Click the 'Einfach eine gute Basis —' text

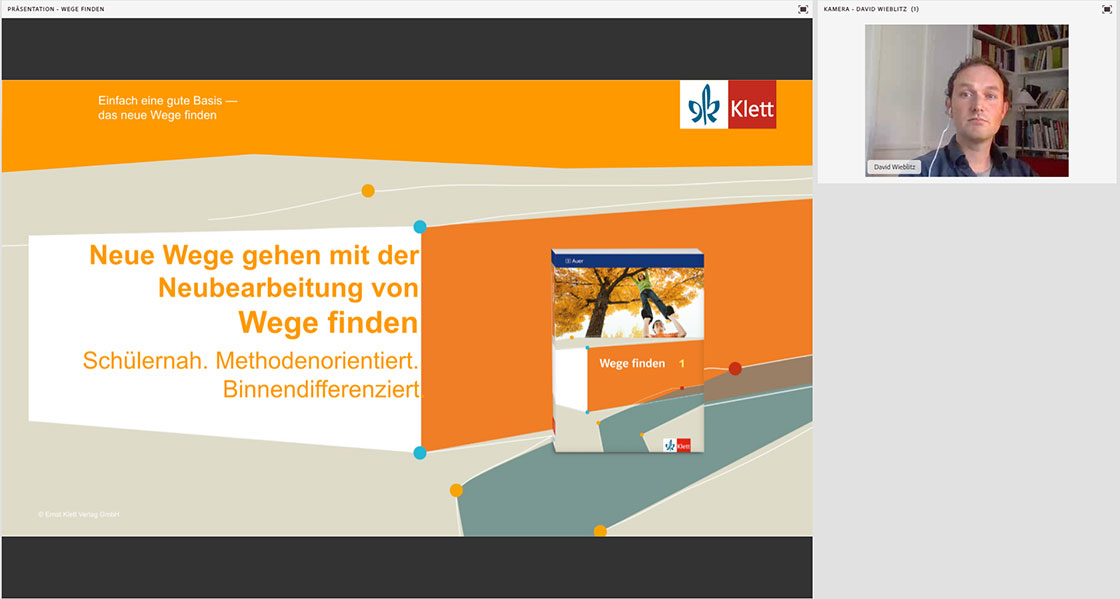168,101
